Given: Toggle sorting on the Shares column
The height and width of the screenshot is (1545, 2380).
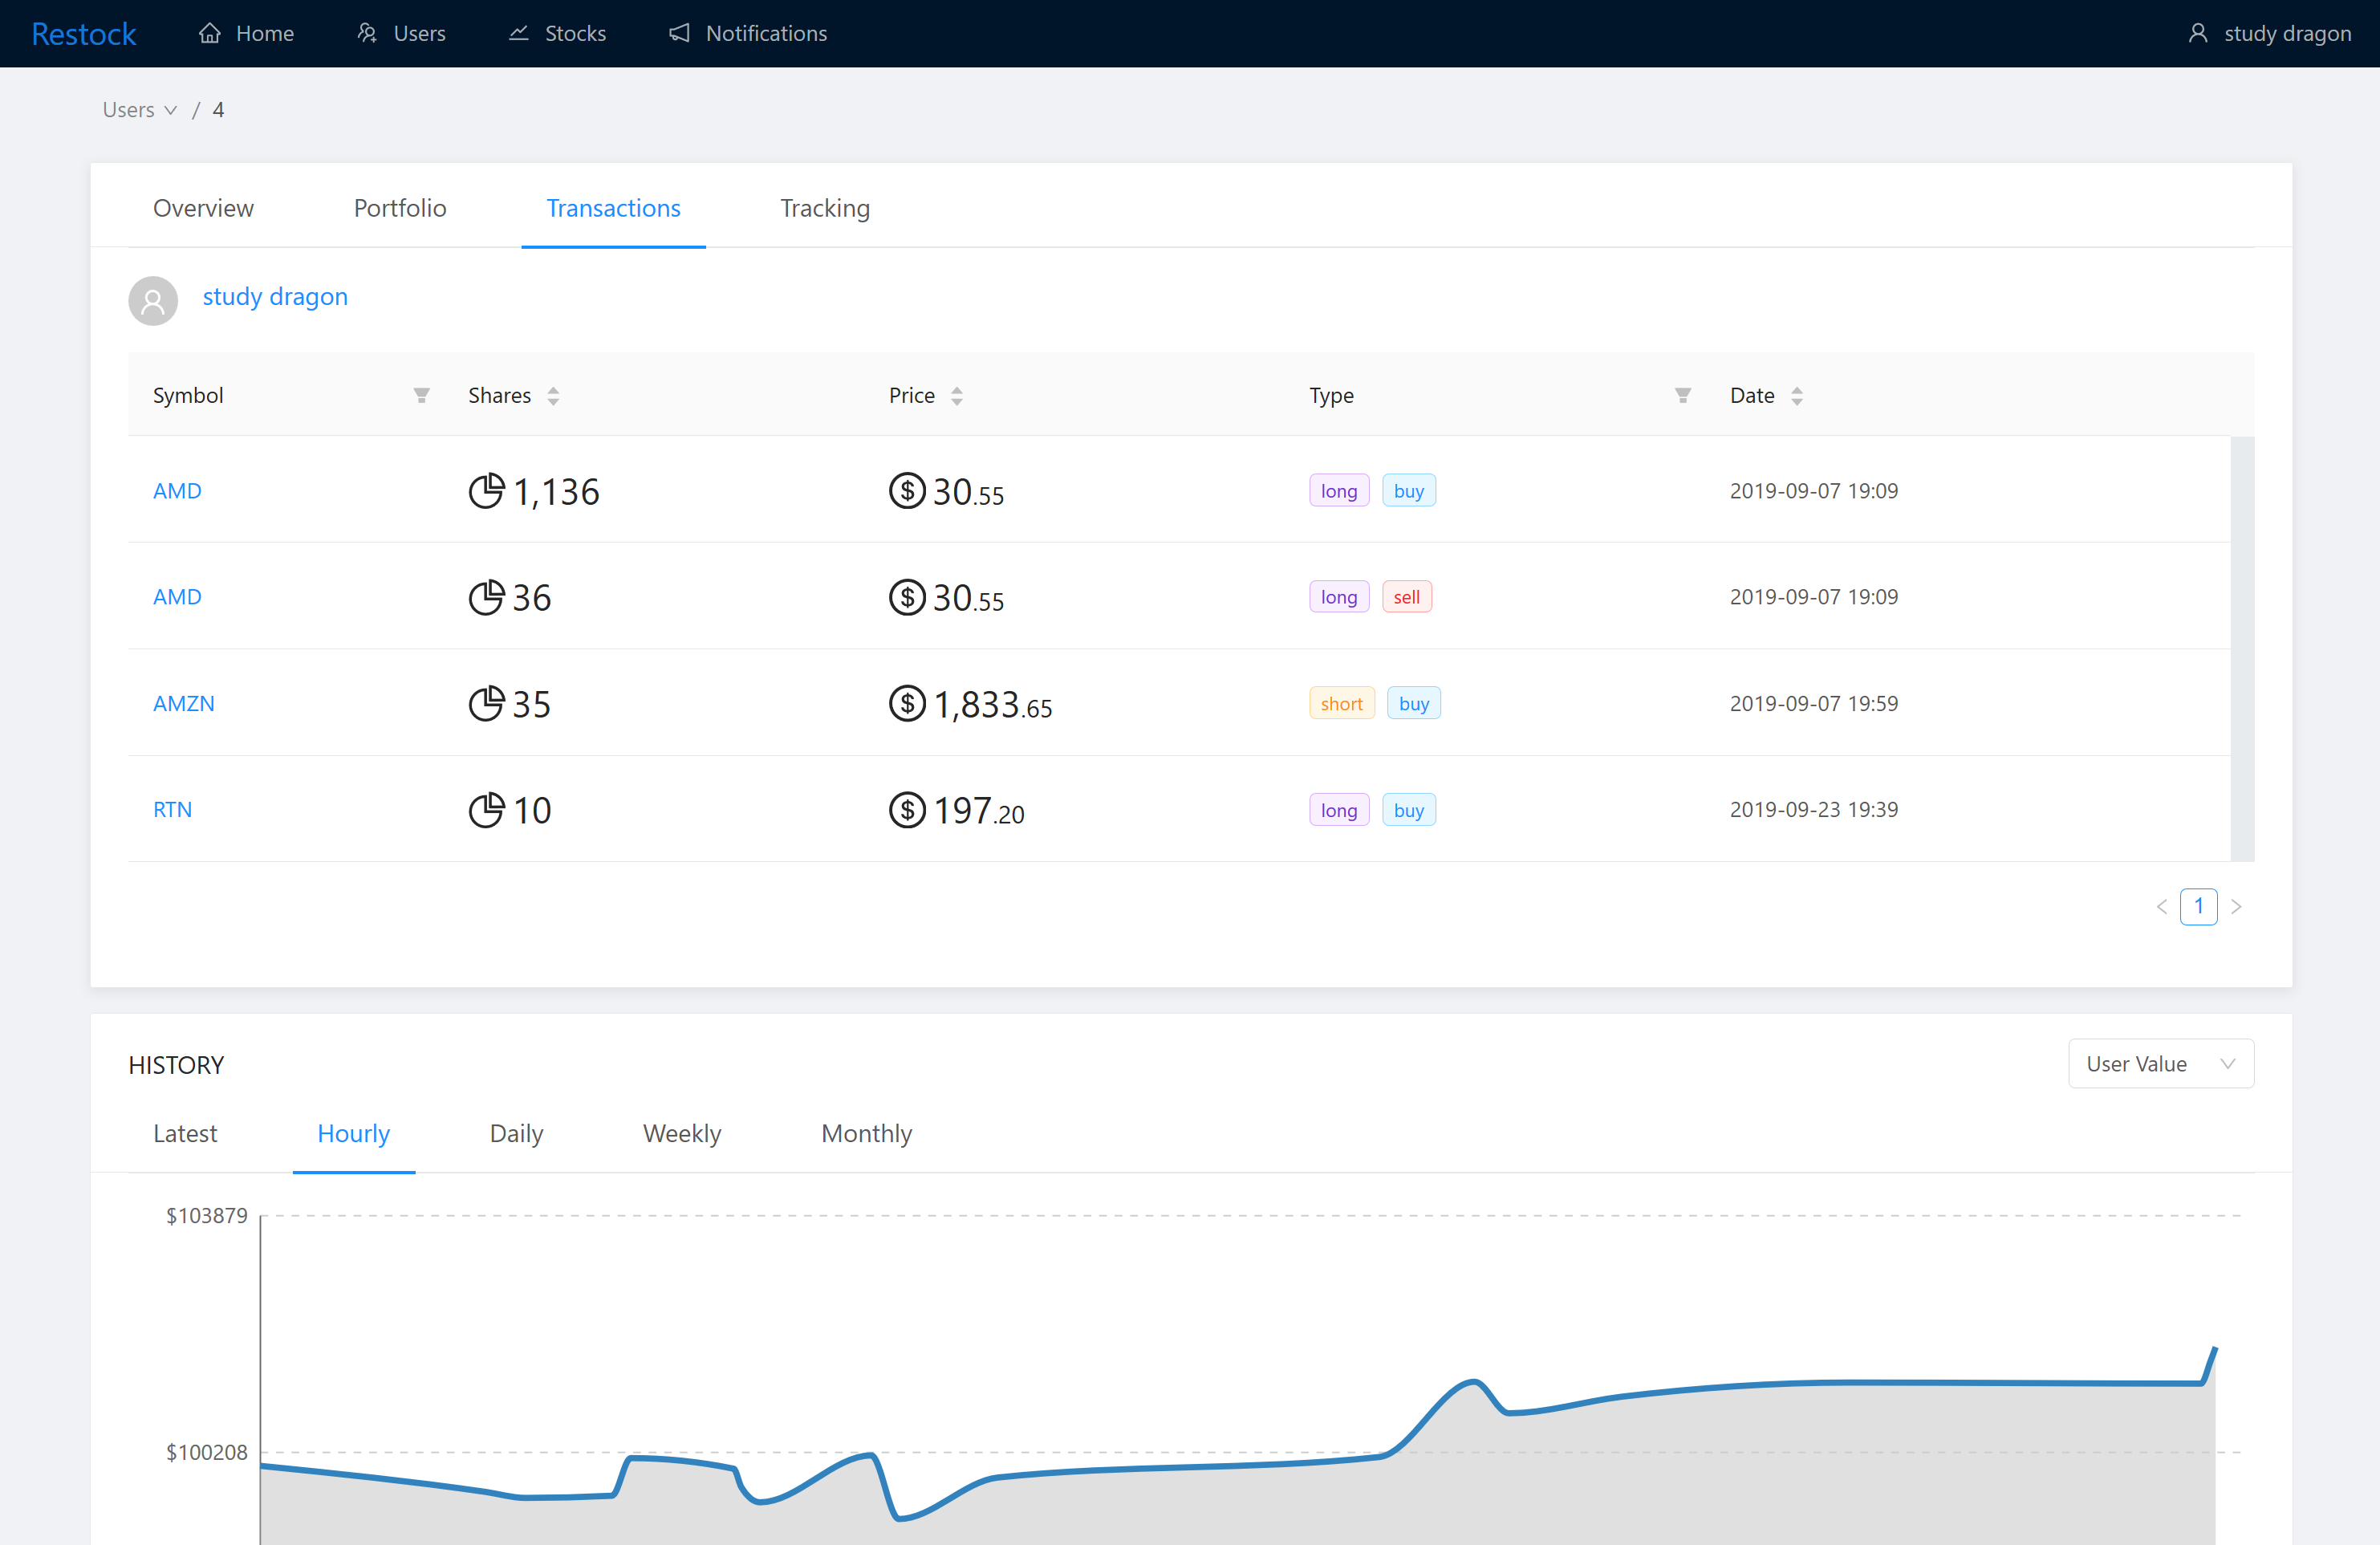Looking at the screenshot, I should point(552,395).
